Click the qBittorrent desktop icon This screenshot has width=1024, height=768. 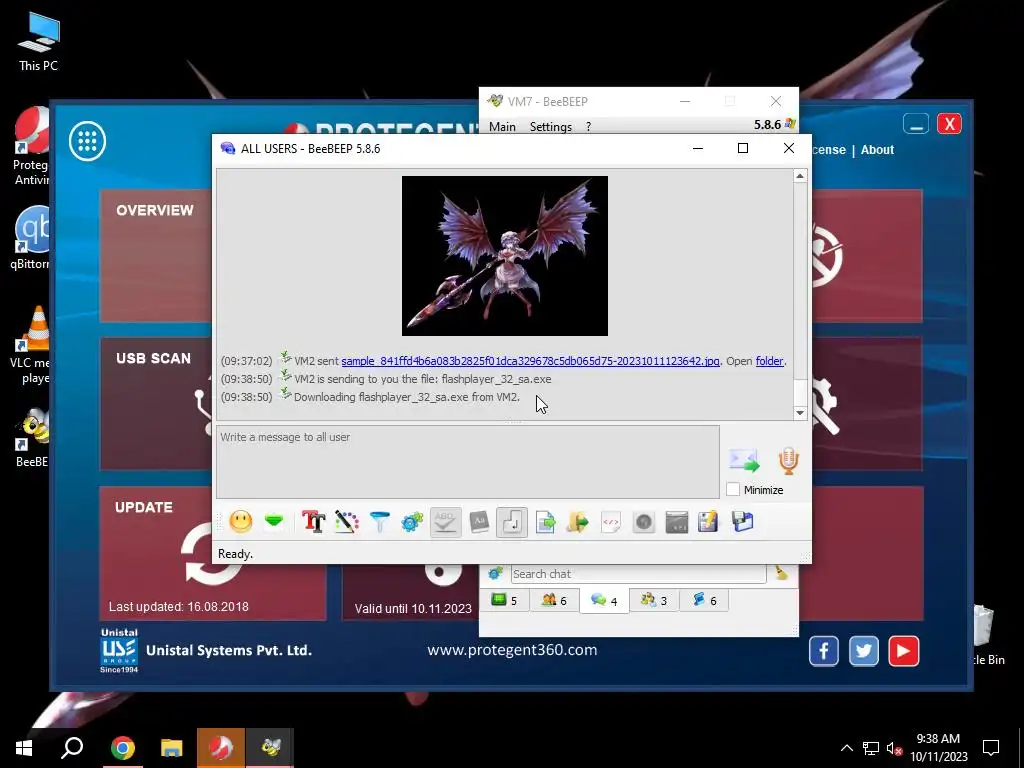point(30,237)
